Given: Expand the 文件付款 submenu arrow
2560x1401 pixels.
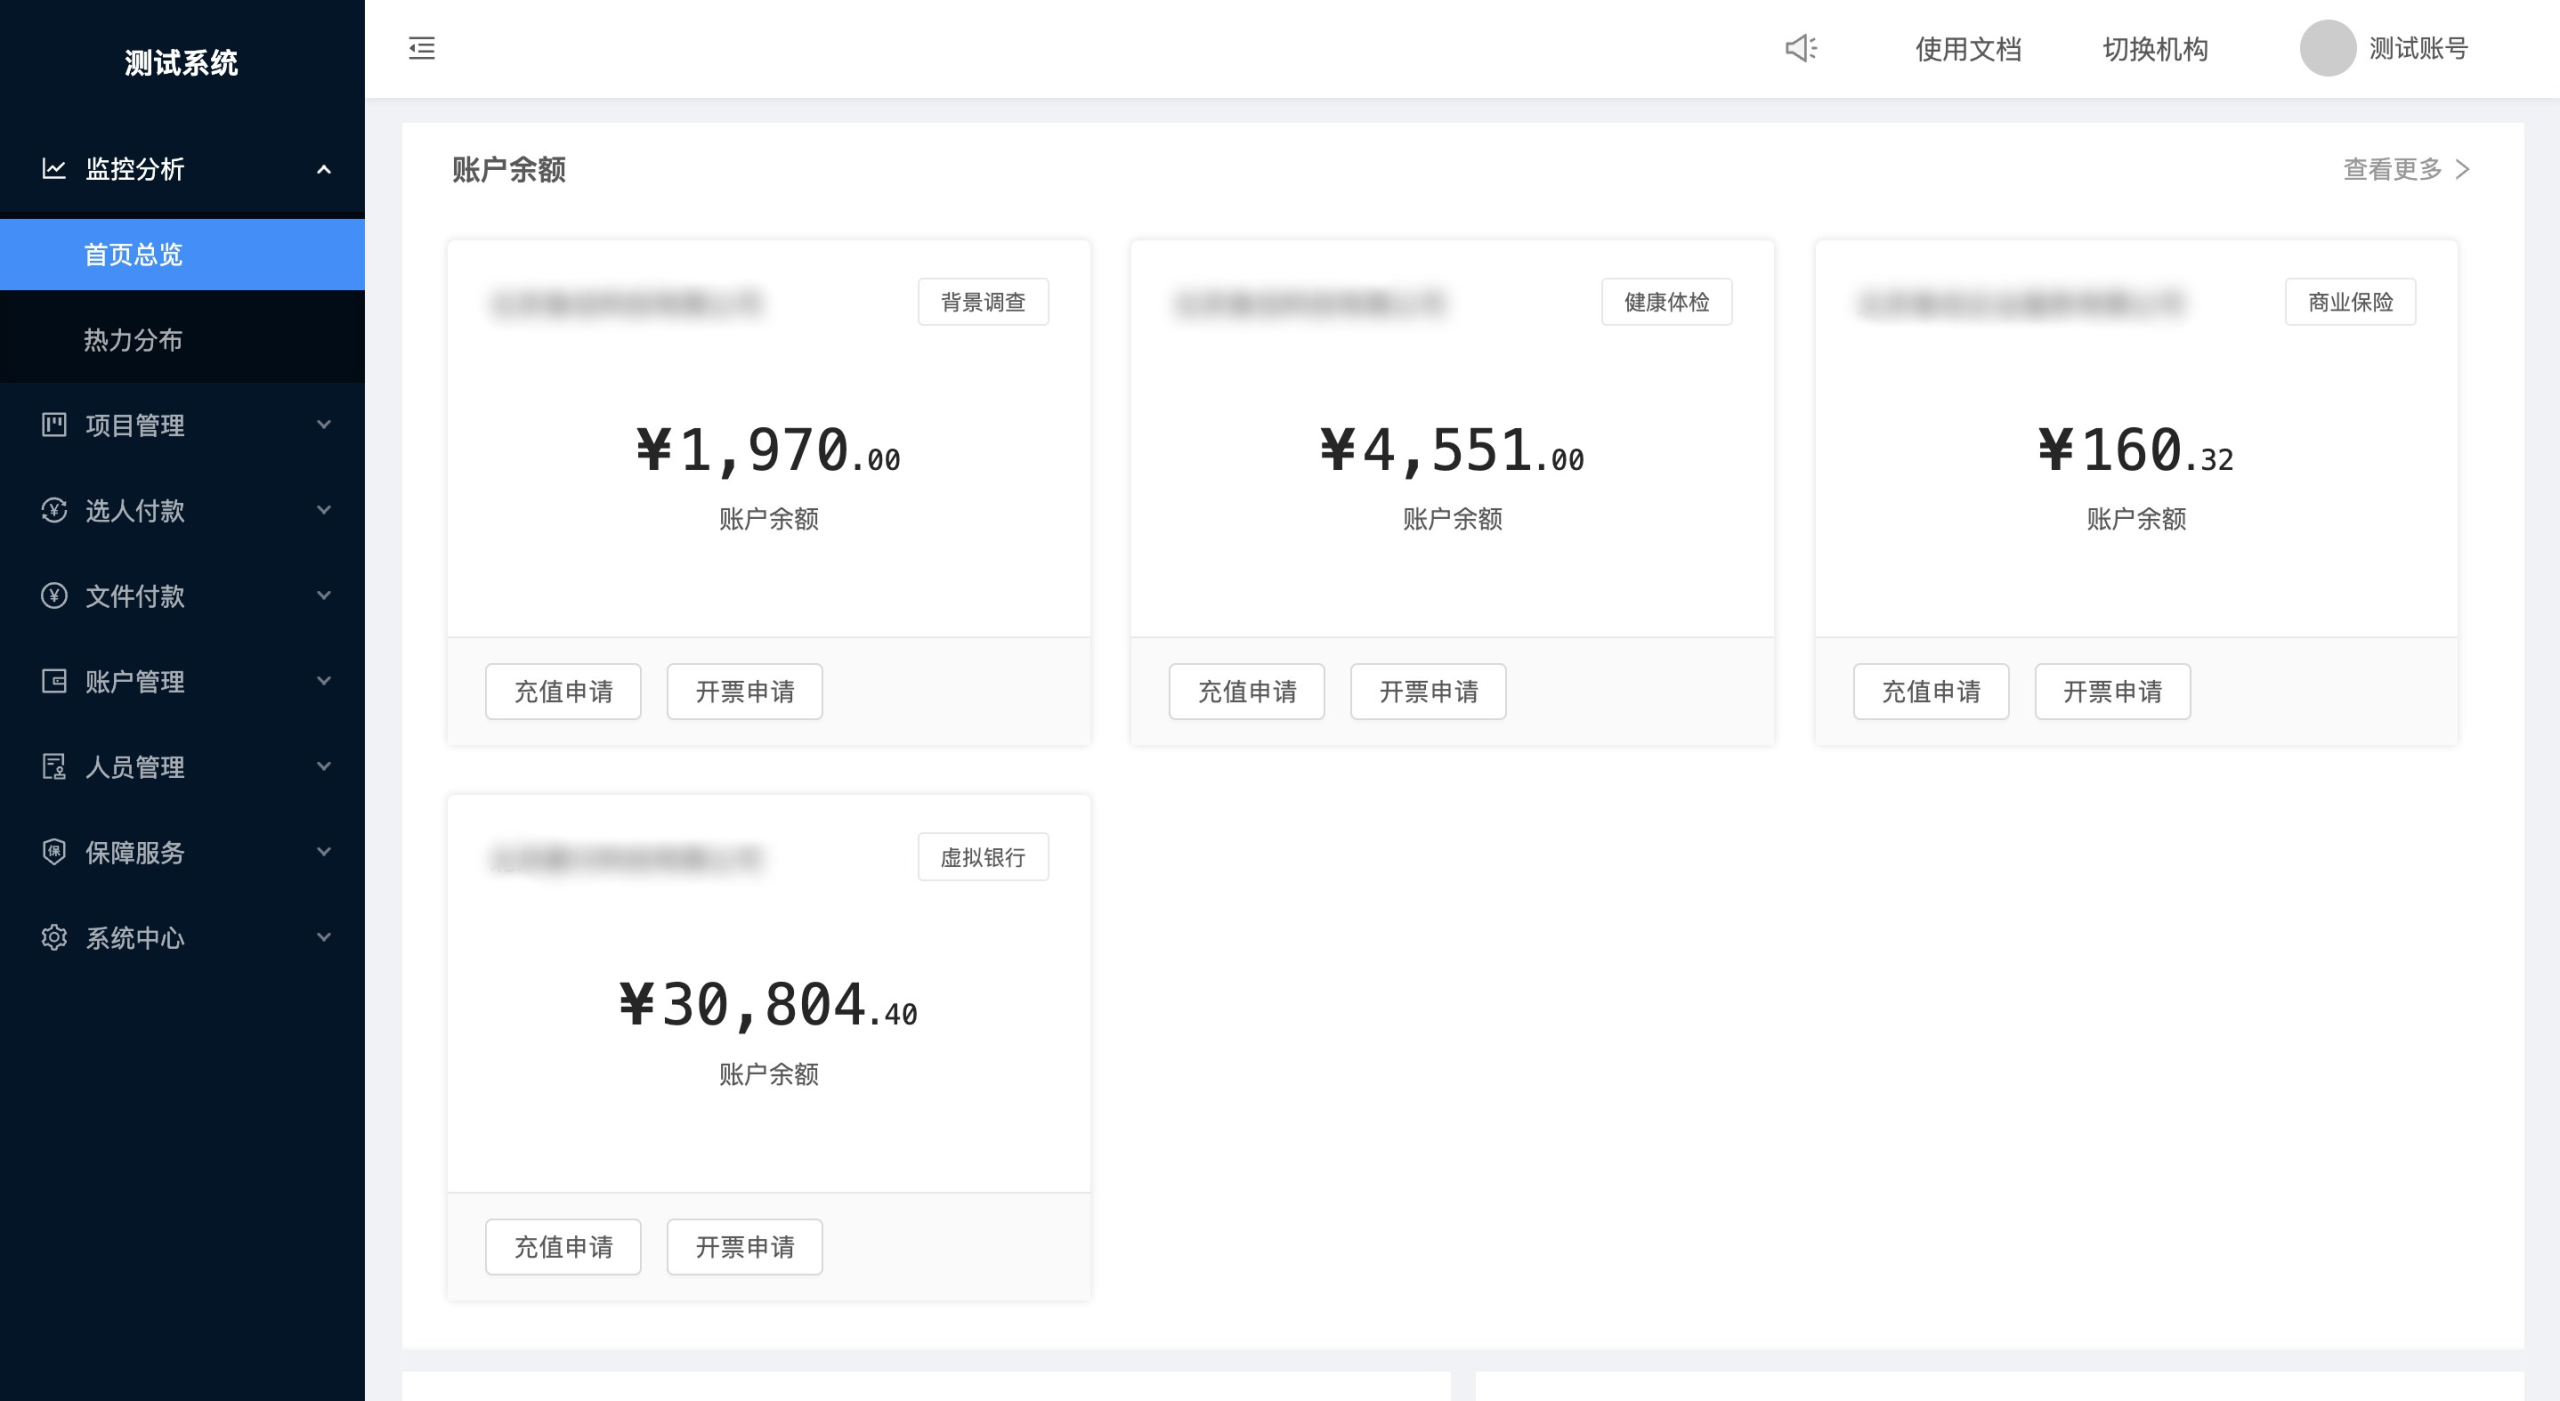Looking at the screenshot, I should click(323, 595).
